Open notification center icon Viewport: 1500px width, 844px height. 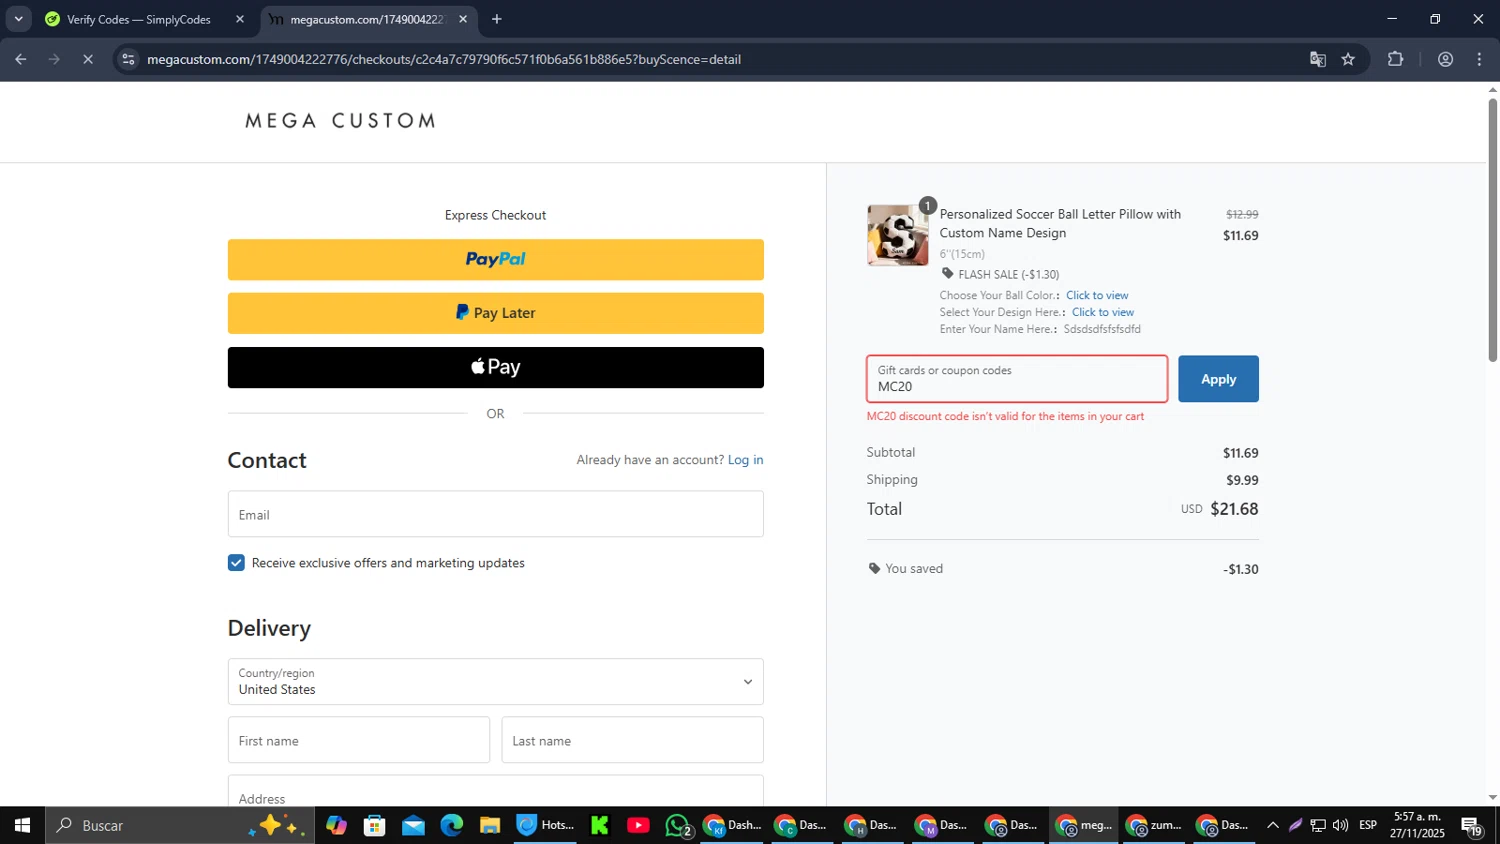(x=1472, y=825)
